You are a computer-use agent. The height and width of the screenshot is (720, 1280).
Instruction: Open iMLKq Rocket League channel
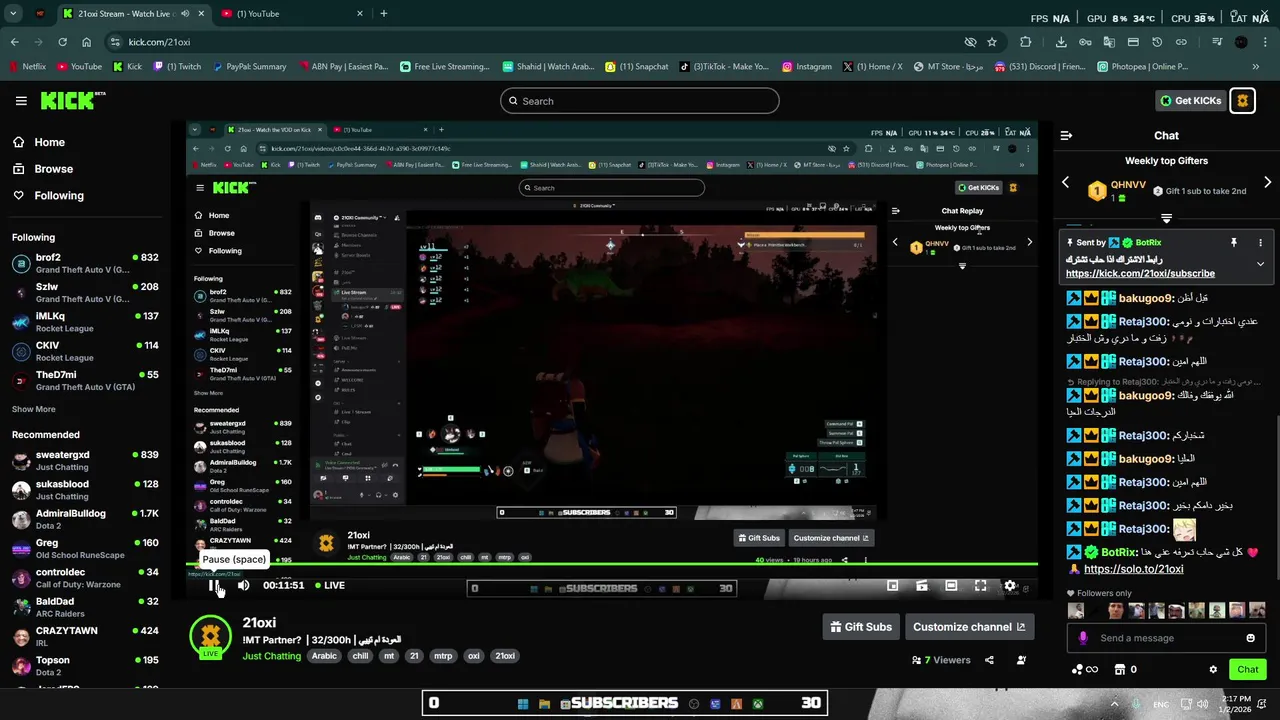(x=85, y=322)
